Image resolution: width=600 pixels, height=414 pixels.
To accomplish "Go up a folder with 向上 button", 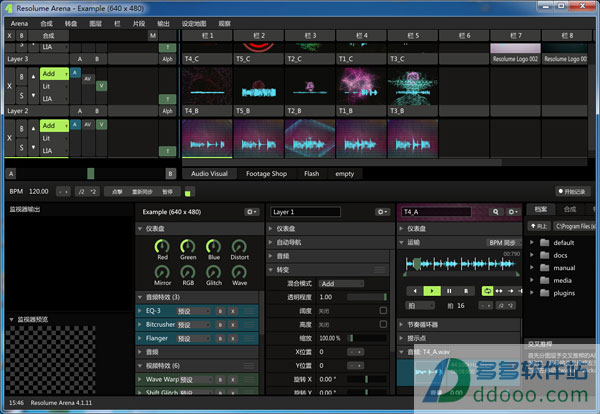I will pos(539,226).
